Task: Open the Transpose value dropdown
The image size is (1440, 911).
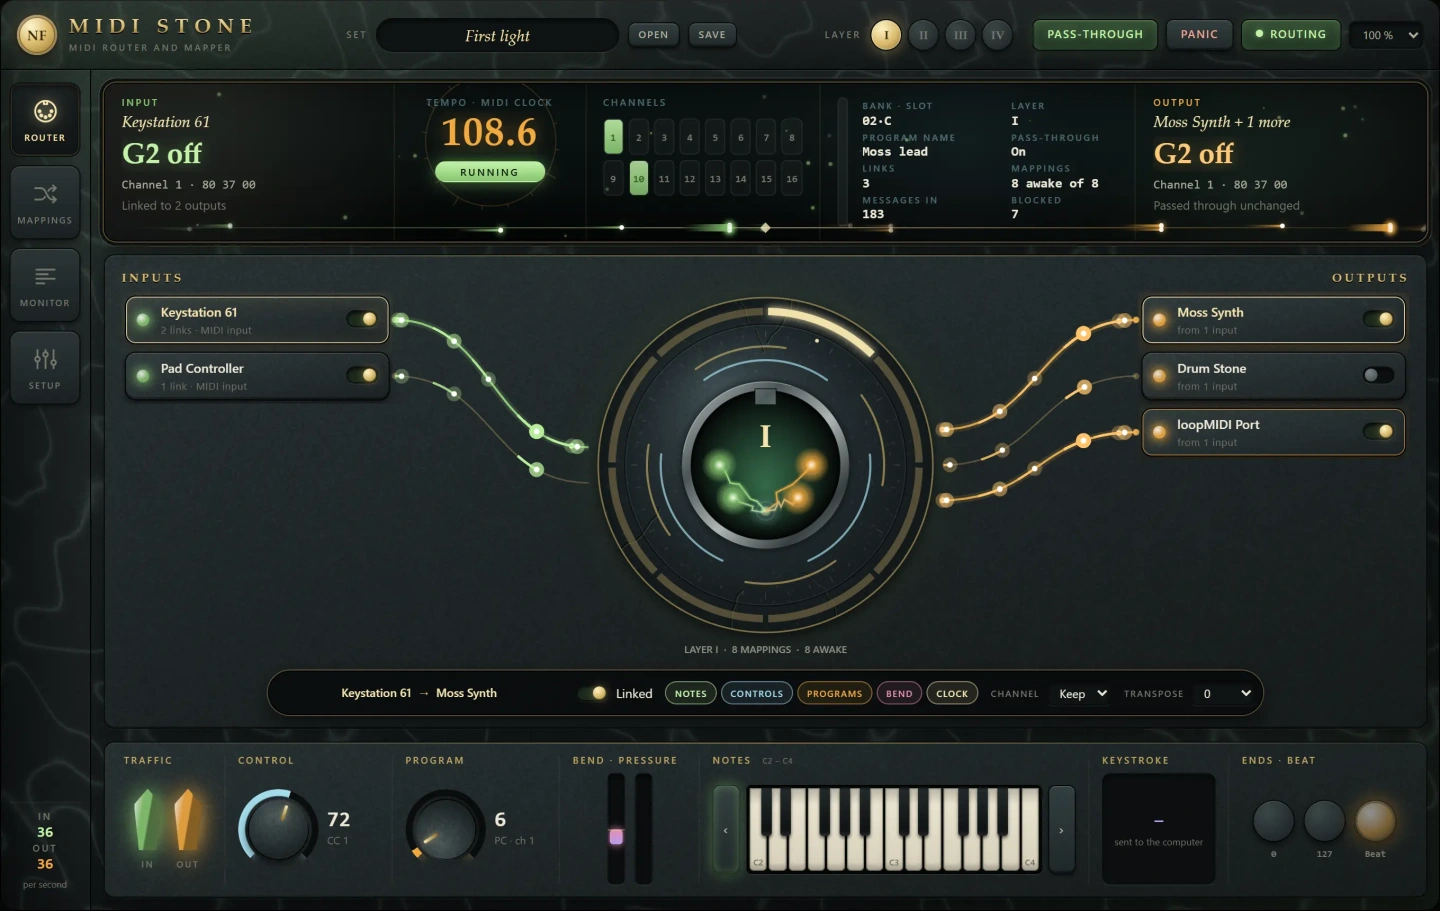Action: point(1225,693)
